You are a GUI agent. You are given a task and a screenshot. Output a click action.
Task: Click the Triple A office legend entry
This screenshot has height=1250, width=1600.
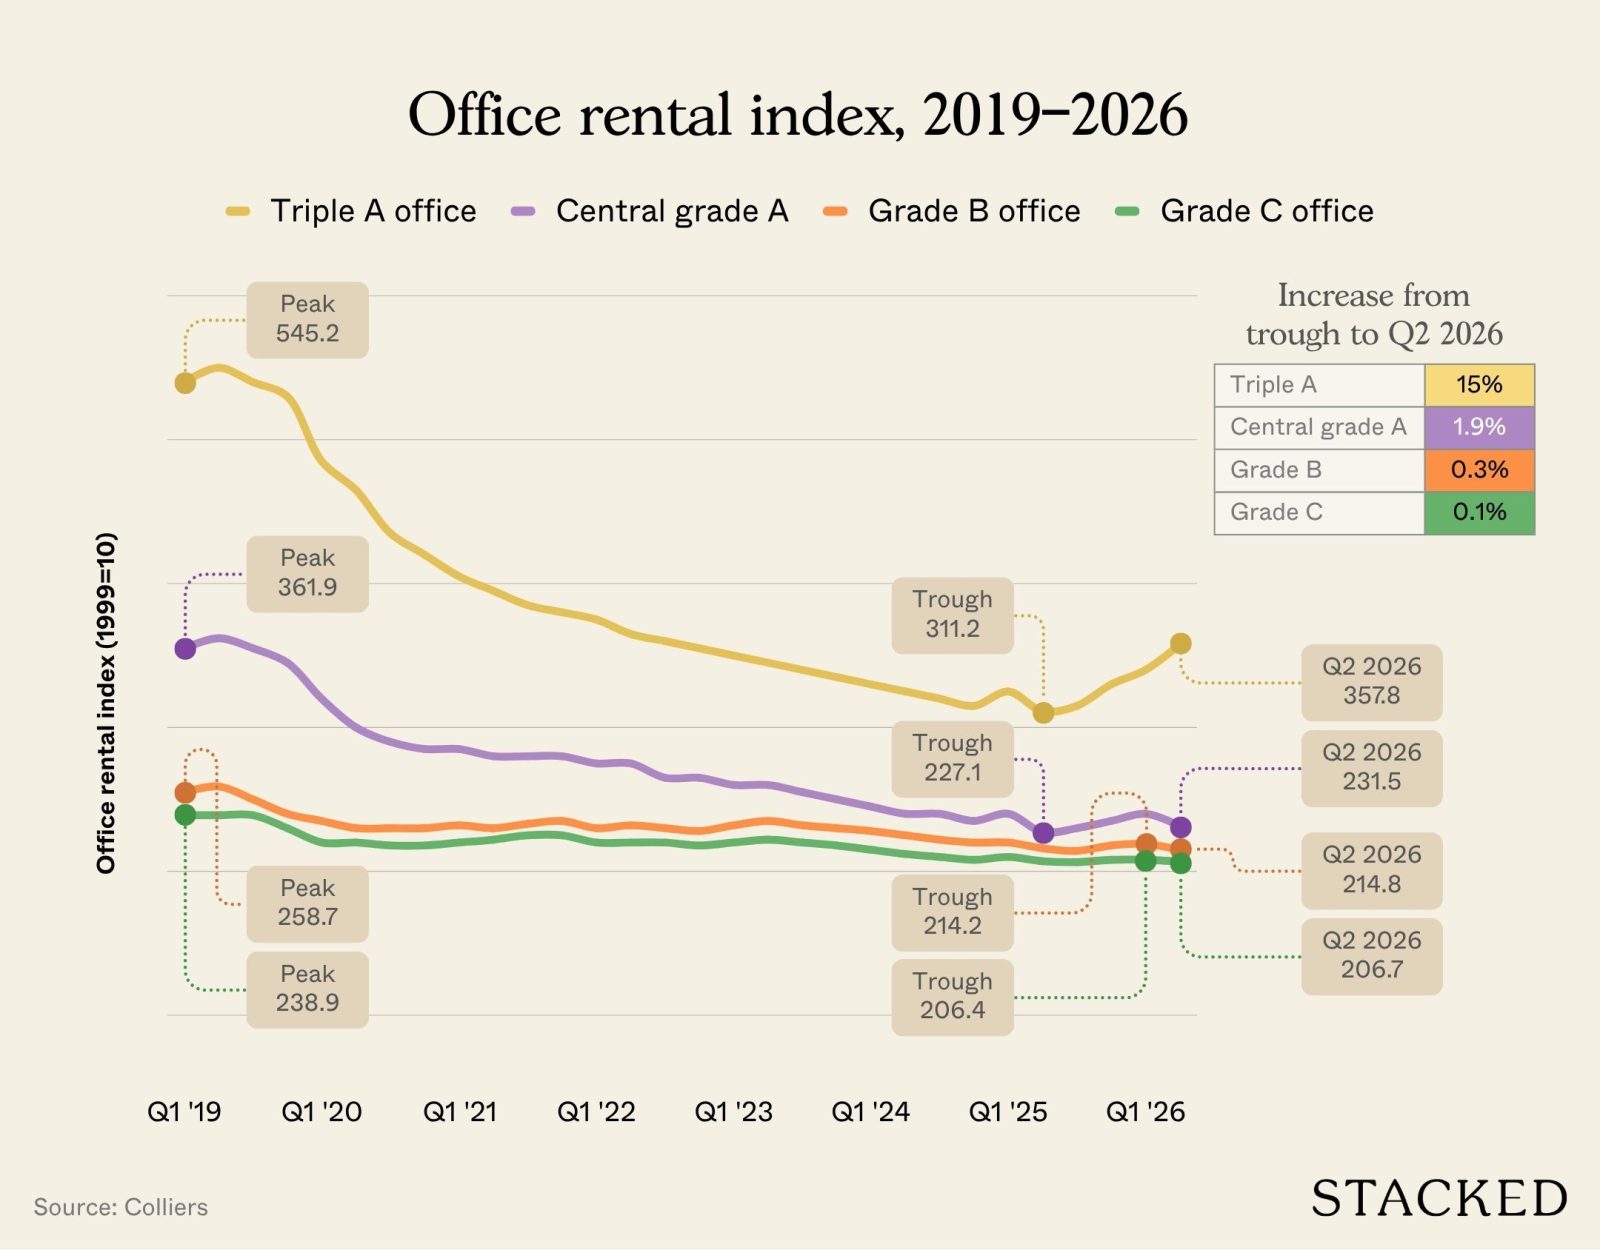click(x=351, y=211)
